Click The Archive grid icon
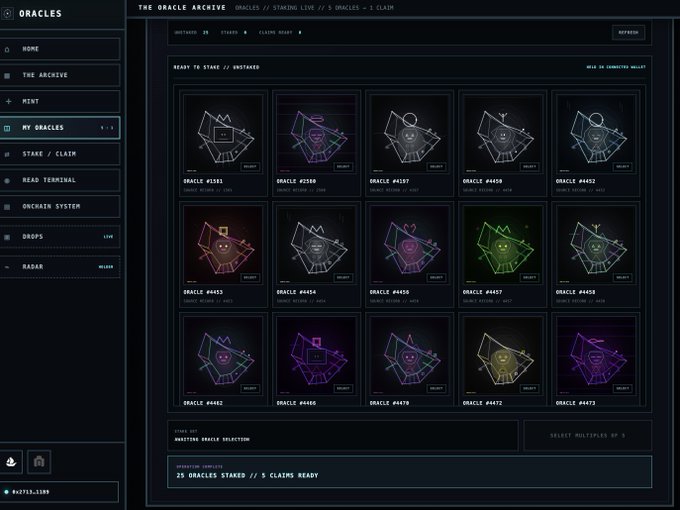The height and width of the screenshot is (510, 680). click(7, 75)
